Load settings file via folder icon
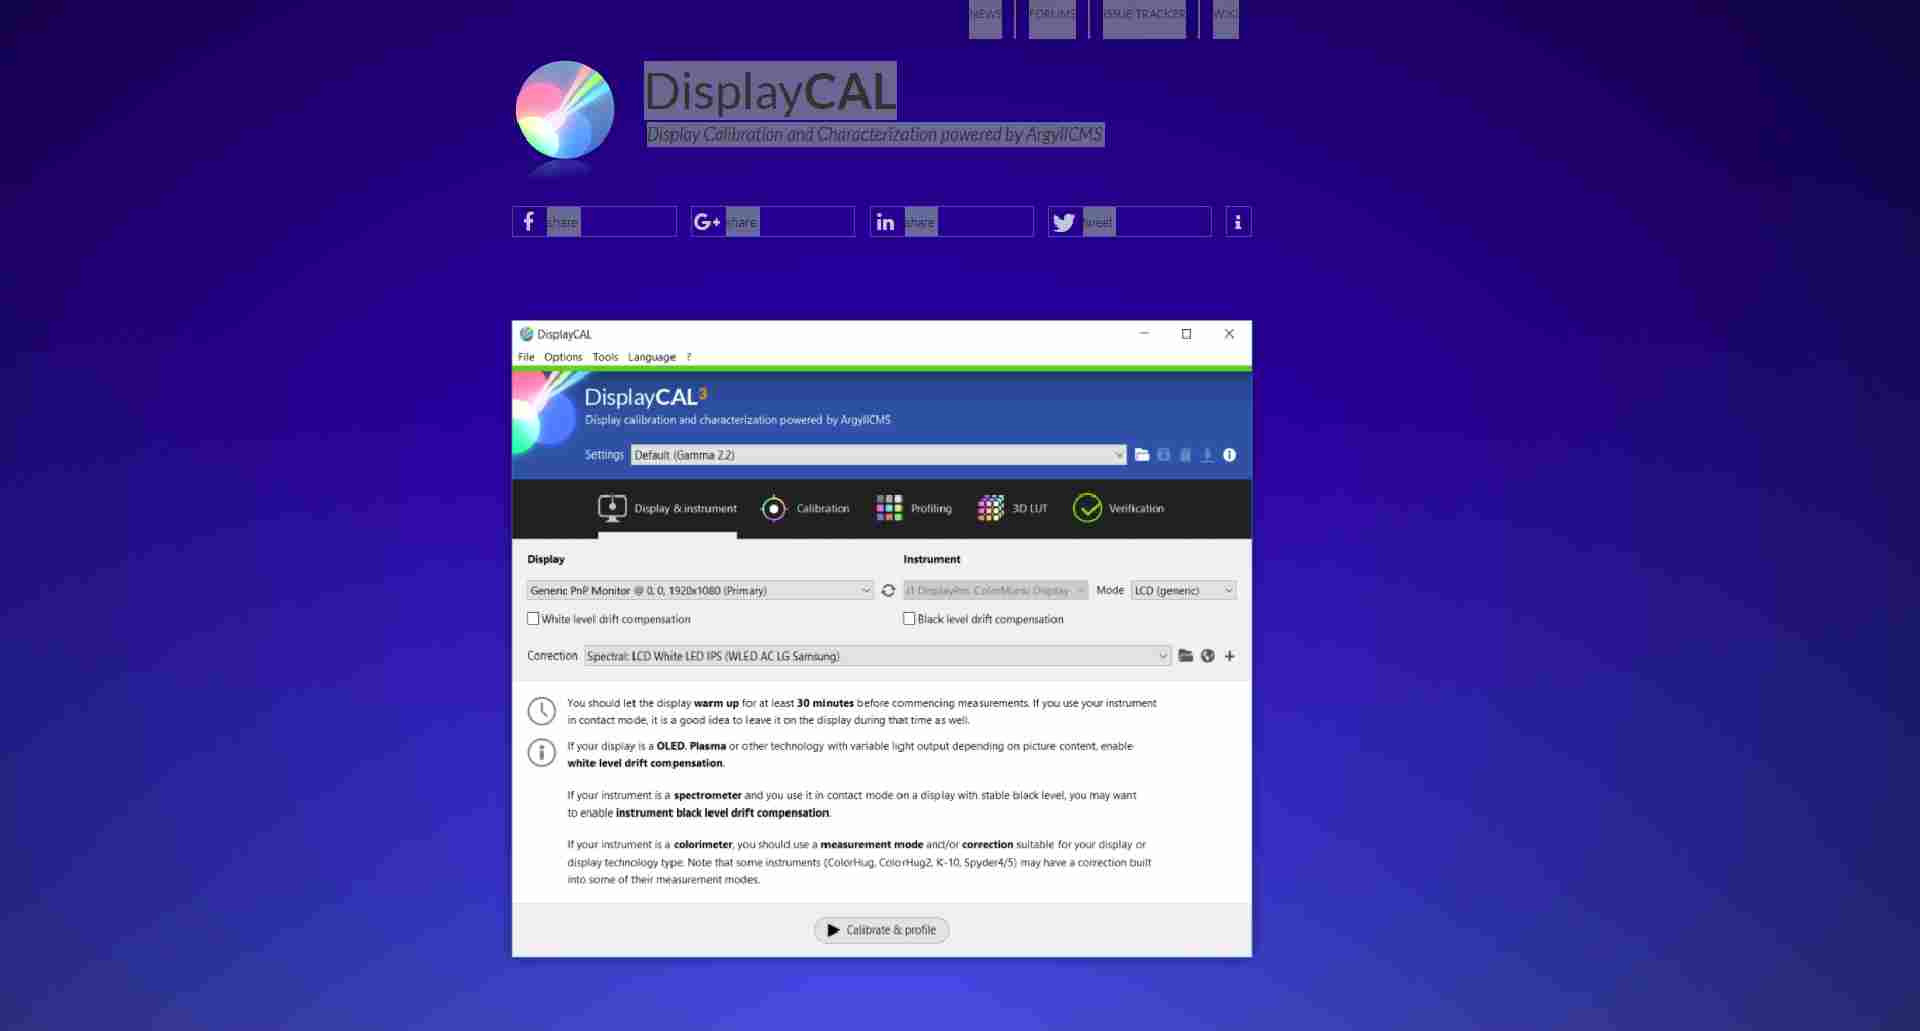Viewport: 1920px width, 1031px height. pos(1142,455)
